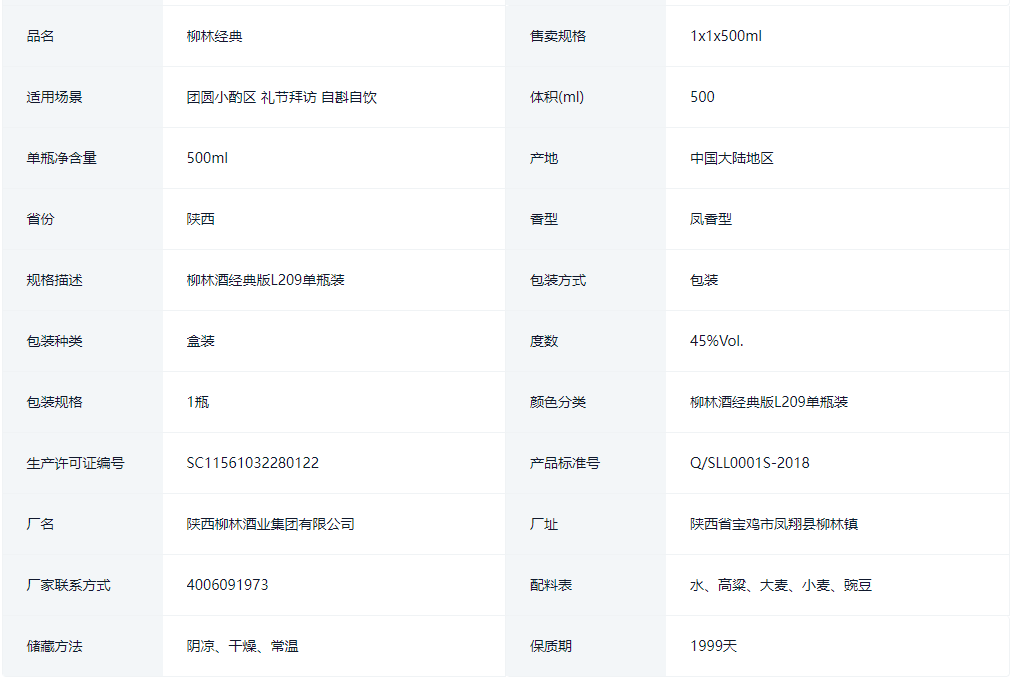Select the Q/SLL0001S-2018 standard number

click(749, 463)
